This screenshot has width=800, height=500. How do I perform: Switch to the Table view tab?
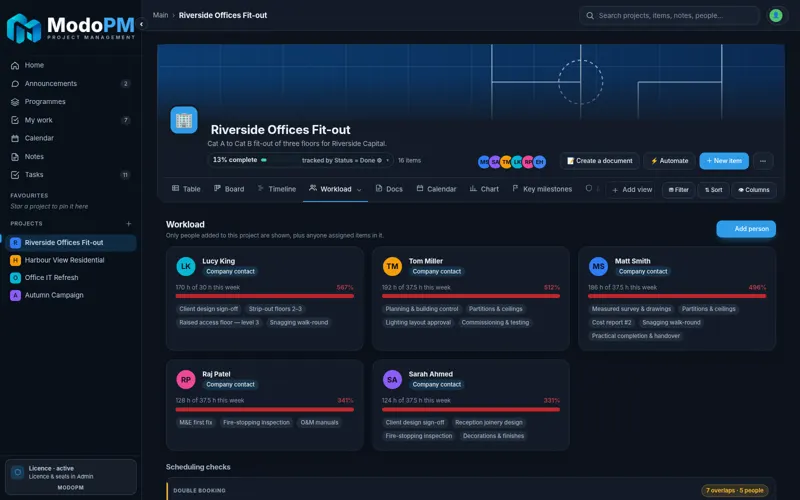click(186, 189)
